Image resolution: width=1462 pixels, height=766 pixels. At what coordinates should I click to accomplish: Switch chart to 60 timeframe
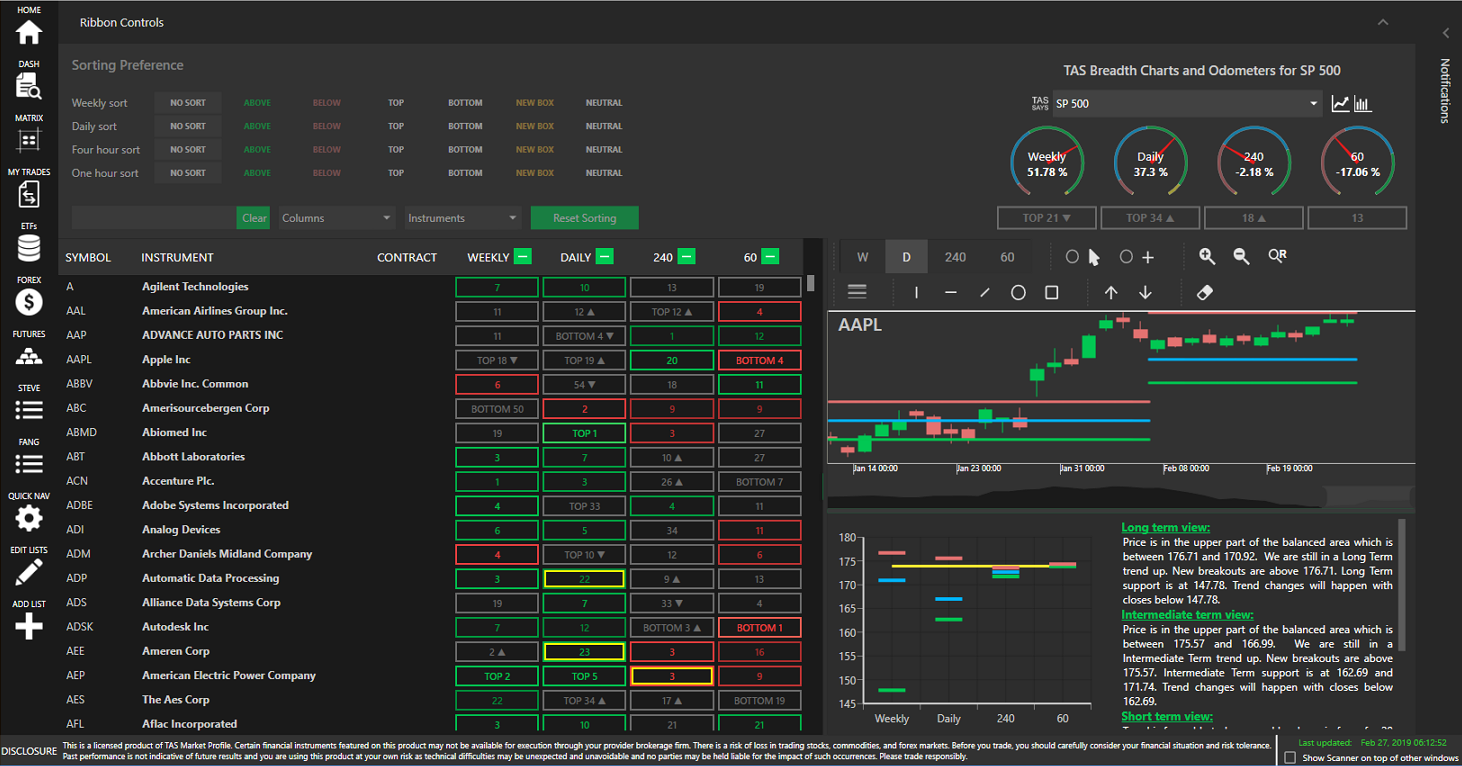(1007, 257)
